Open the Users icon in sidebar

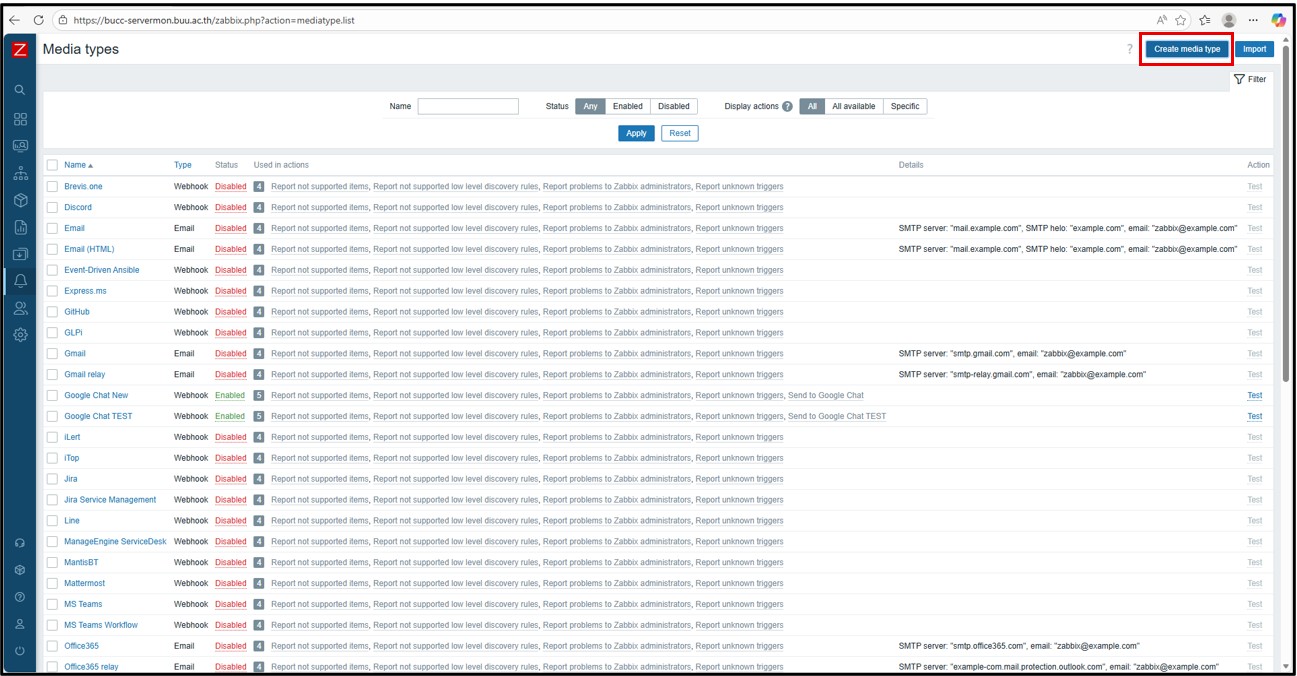pos(20,308)
